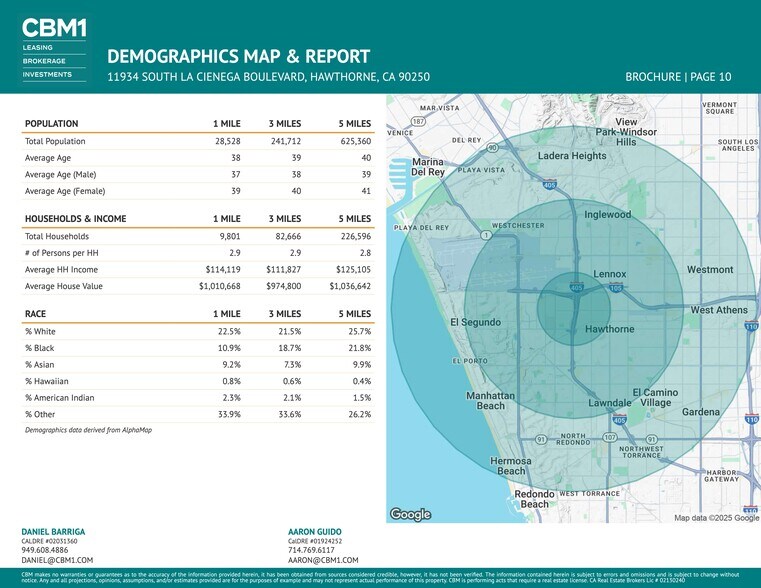
Task: Click the I-405 shield below Ladera Heights
Action: [550, 184]
